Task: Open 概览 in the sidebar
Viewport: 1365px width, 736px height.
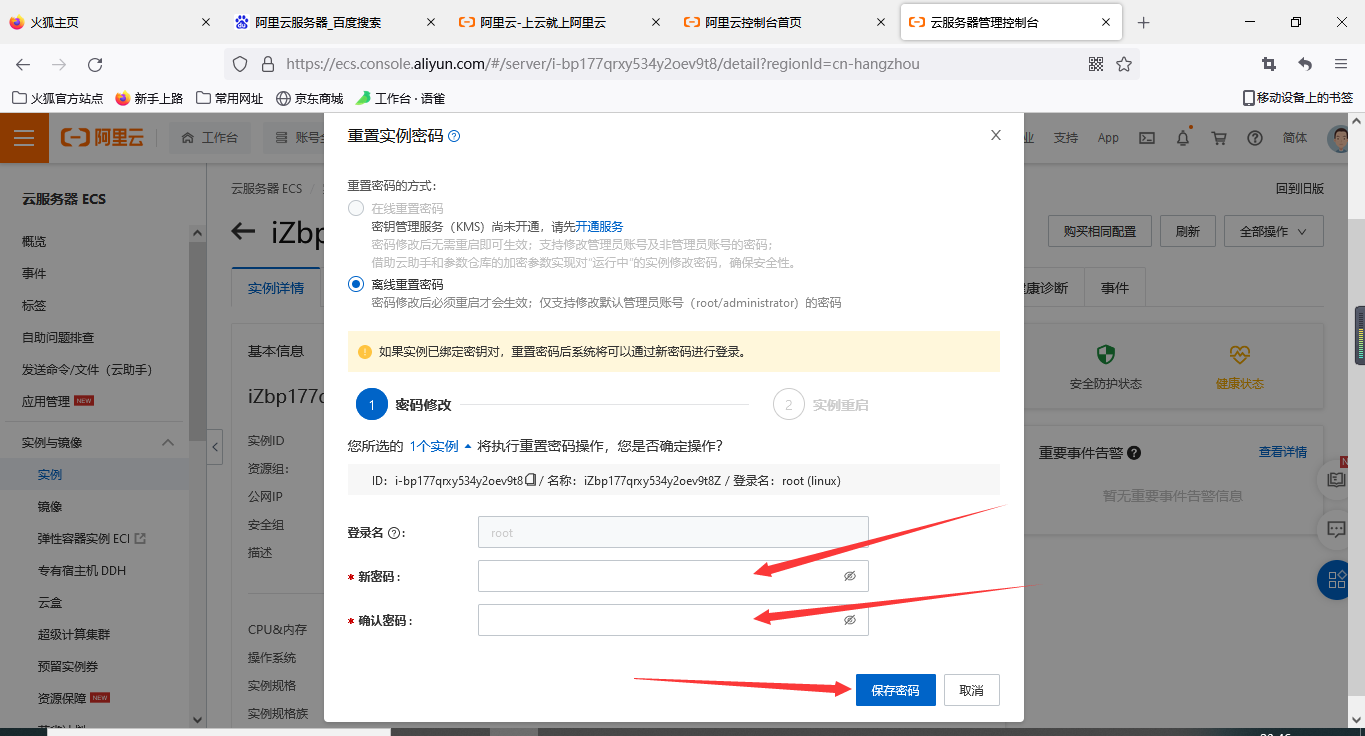Action: point(34,241)
